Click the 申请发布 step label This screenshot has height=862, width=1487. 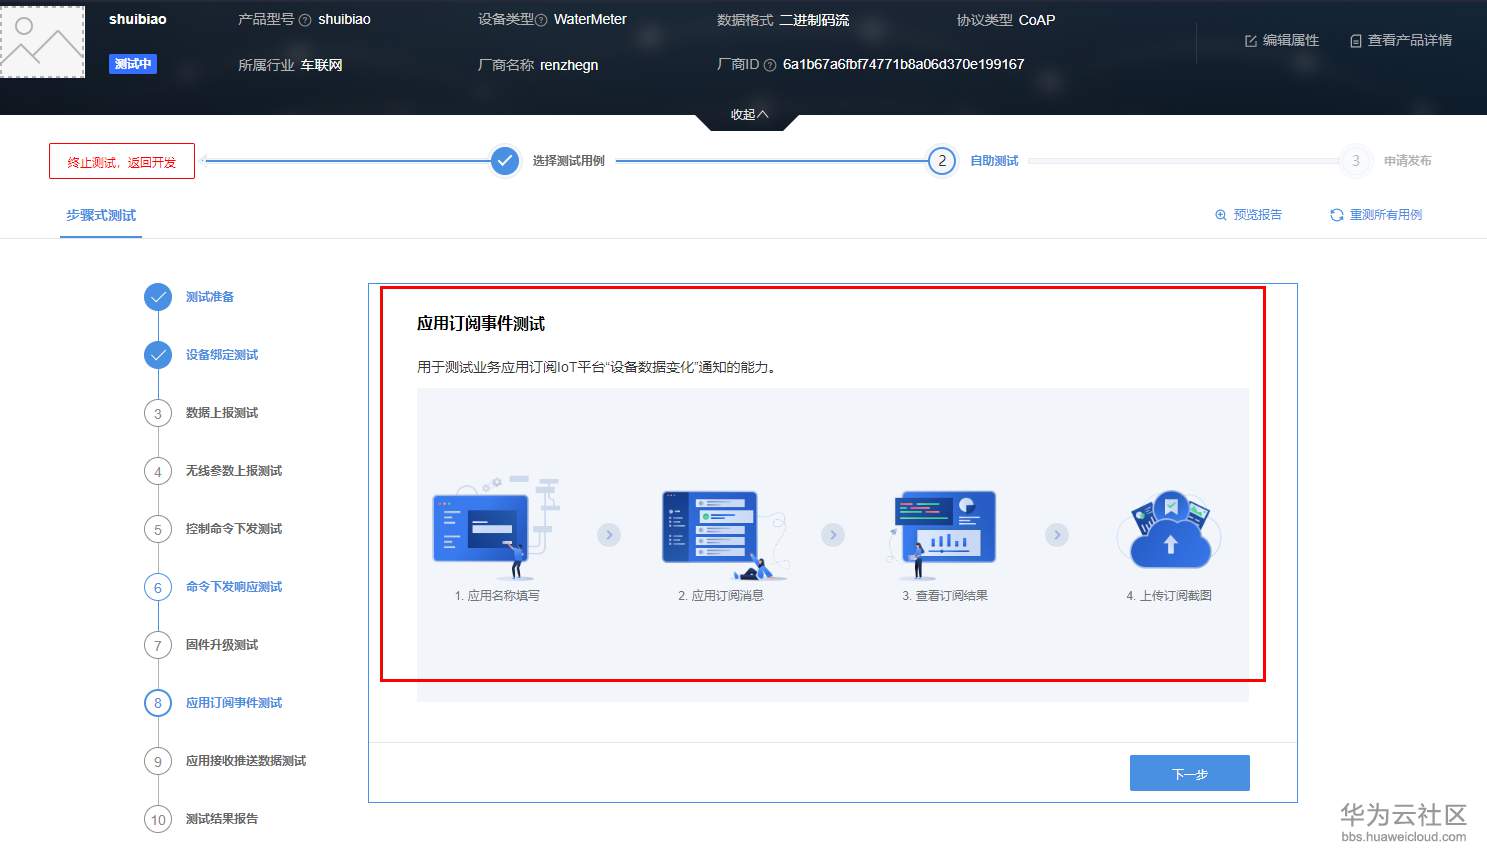1408,161
